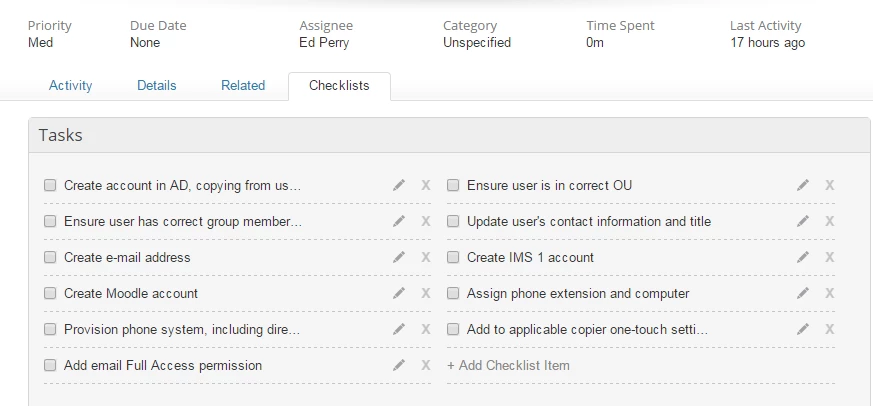The image size is (873, 406).
Task: Edit the Create e-mail address task
Action: [x=399, y=257]
